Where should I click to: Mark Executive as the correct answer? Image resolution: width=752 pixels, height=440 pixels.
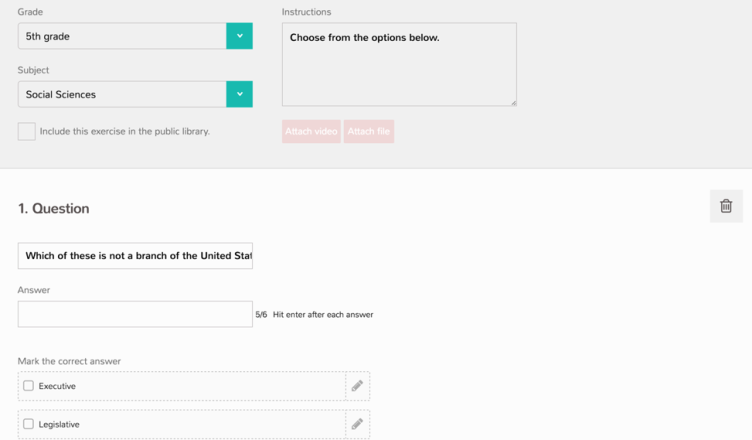tap(28, 386)
